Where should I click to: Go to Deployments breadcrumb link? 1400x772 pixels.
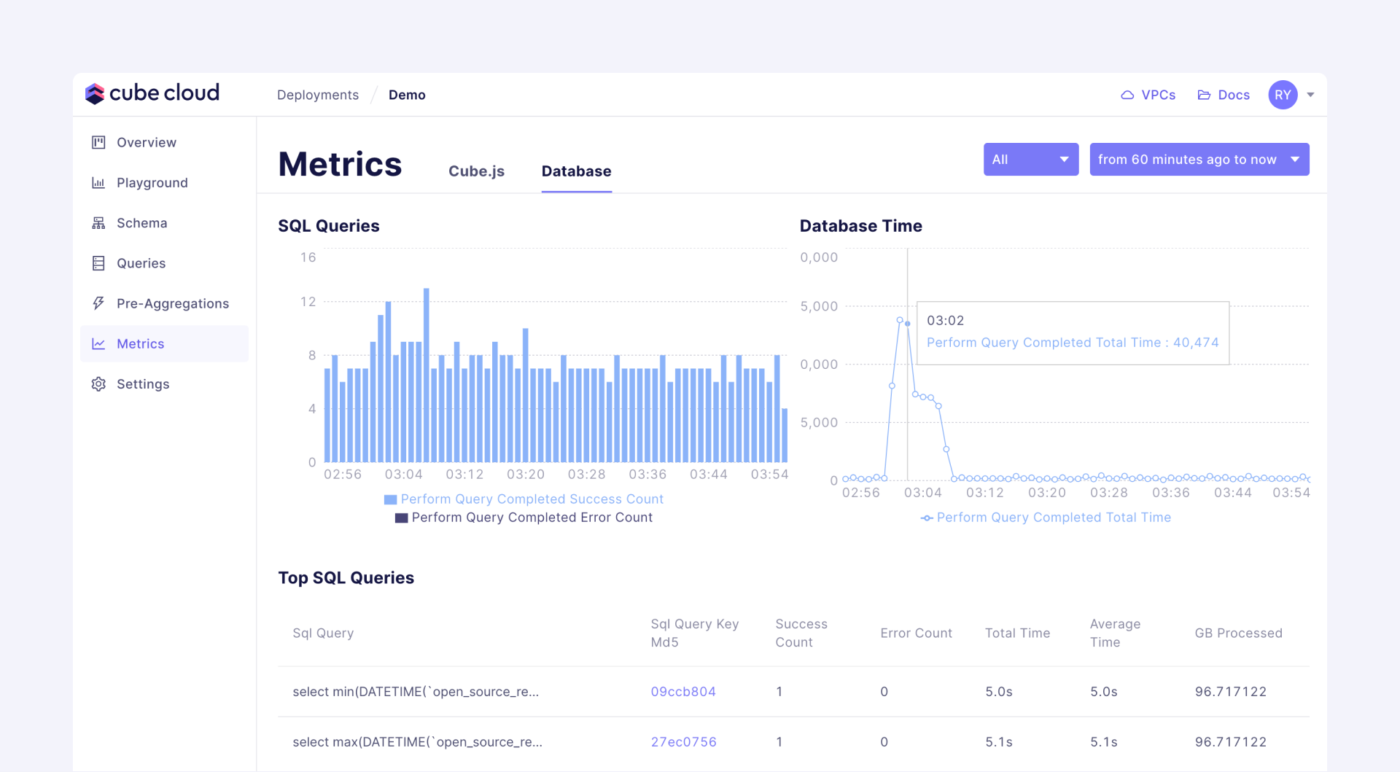tap(317, 95)
